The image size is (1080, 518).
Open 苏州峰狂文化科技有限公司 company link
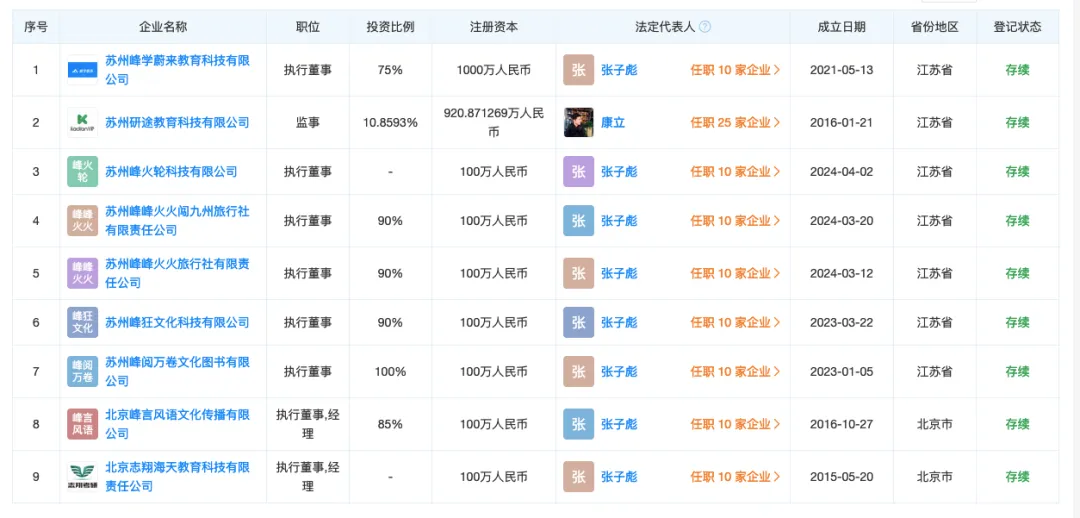click(177, 322)
